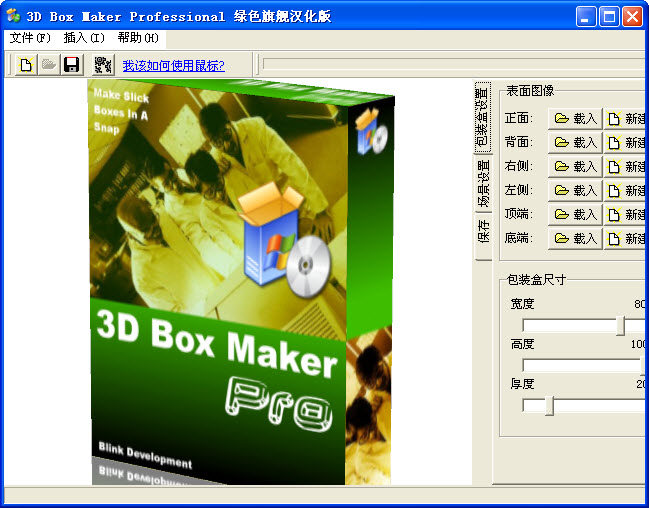649x508 pixels.
Task: Close the 3D Box Maker window
Action: coord(632,17)
